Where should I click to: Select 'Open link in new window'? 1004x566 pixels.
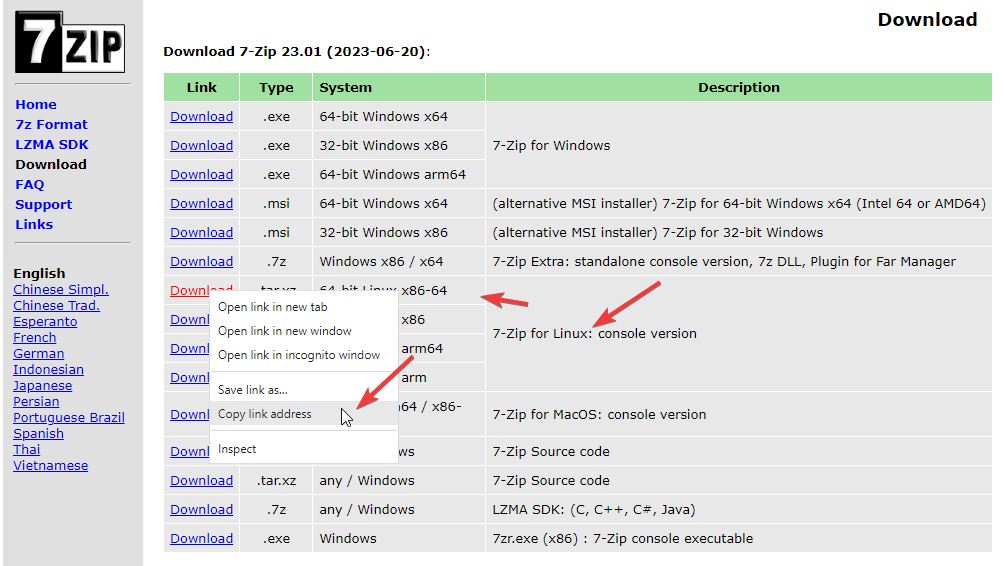(x=284, y=331)
